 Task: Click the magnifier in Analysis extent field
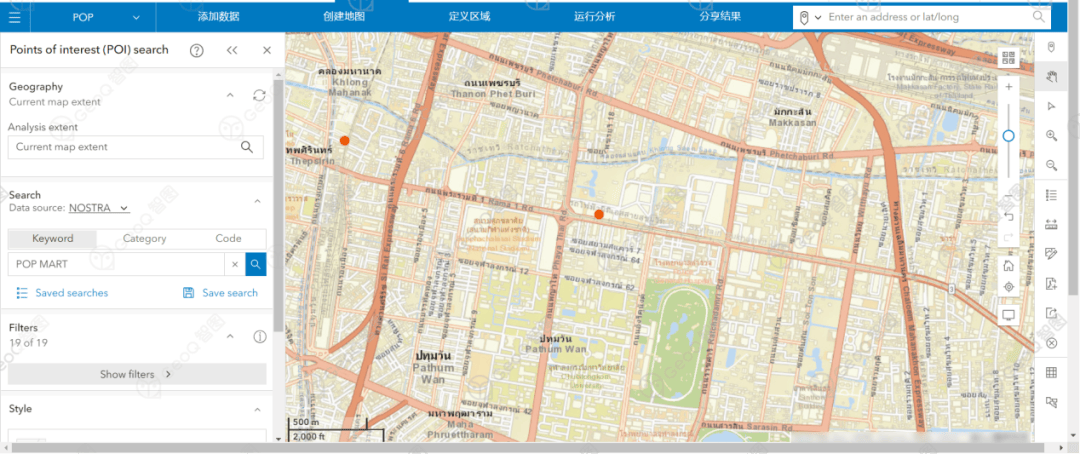coord(247,147)
